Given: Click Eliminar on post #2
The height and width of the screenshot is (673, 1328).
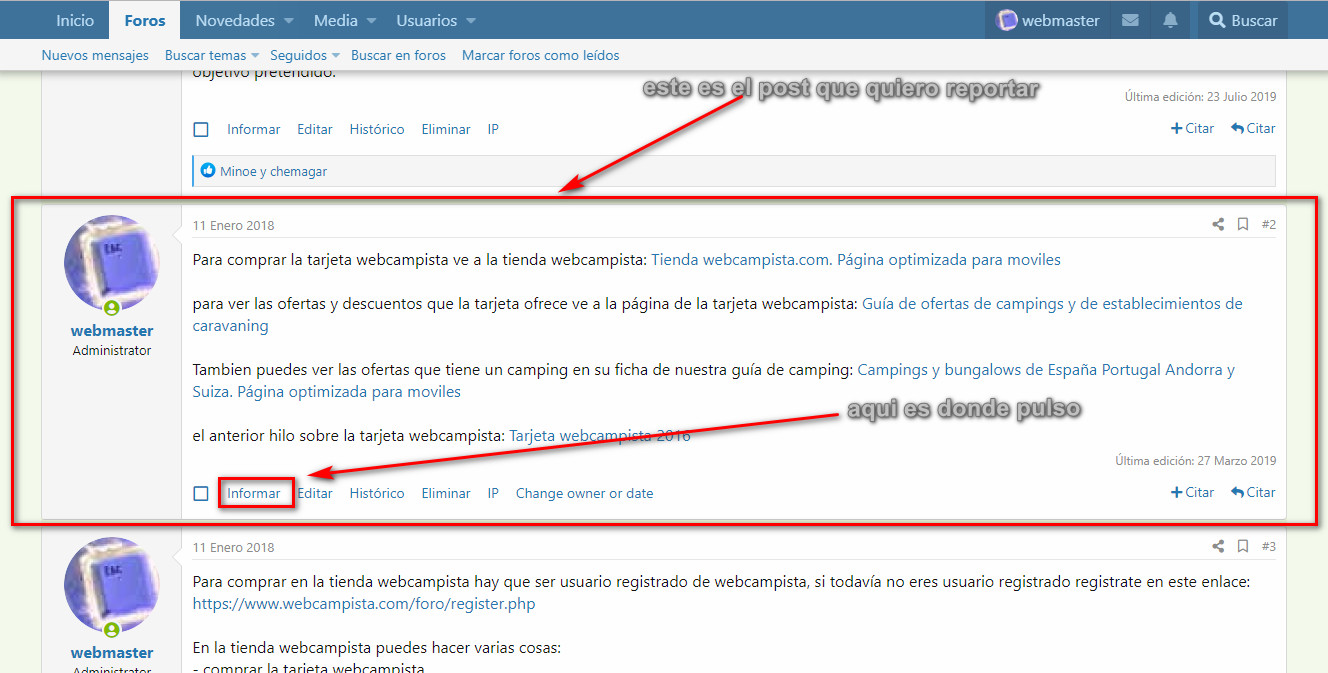Looking at the screenshot, I should tap(446, 493).
